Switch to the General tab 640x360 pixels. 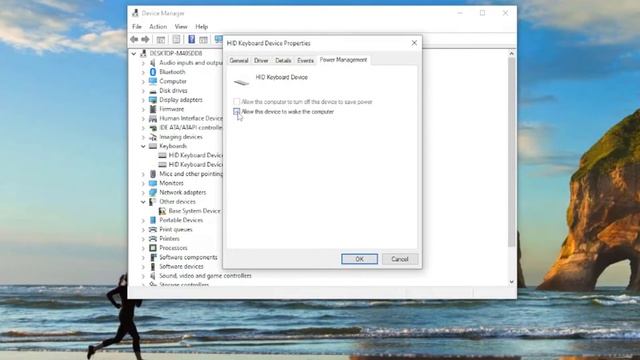239,60
